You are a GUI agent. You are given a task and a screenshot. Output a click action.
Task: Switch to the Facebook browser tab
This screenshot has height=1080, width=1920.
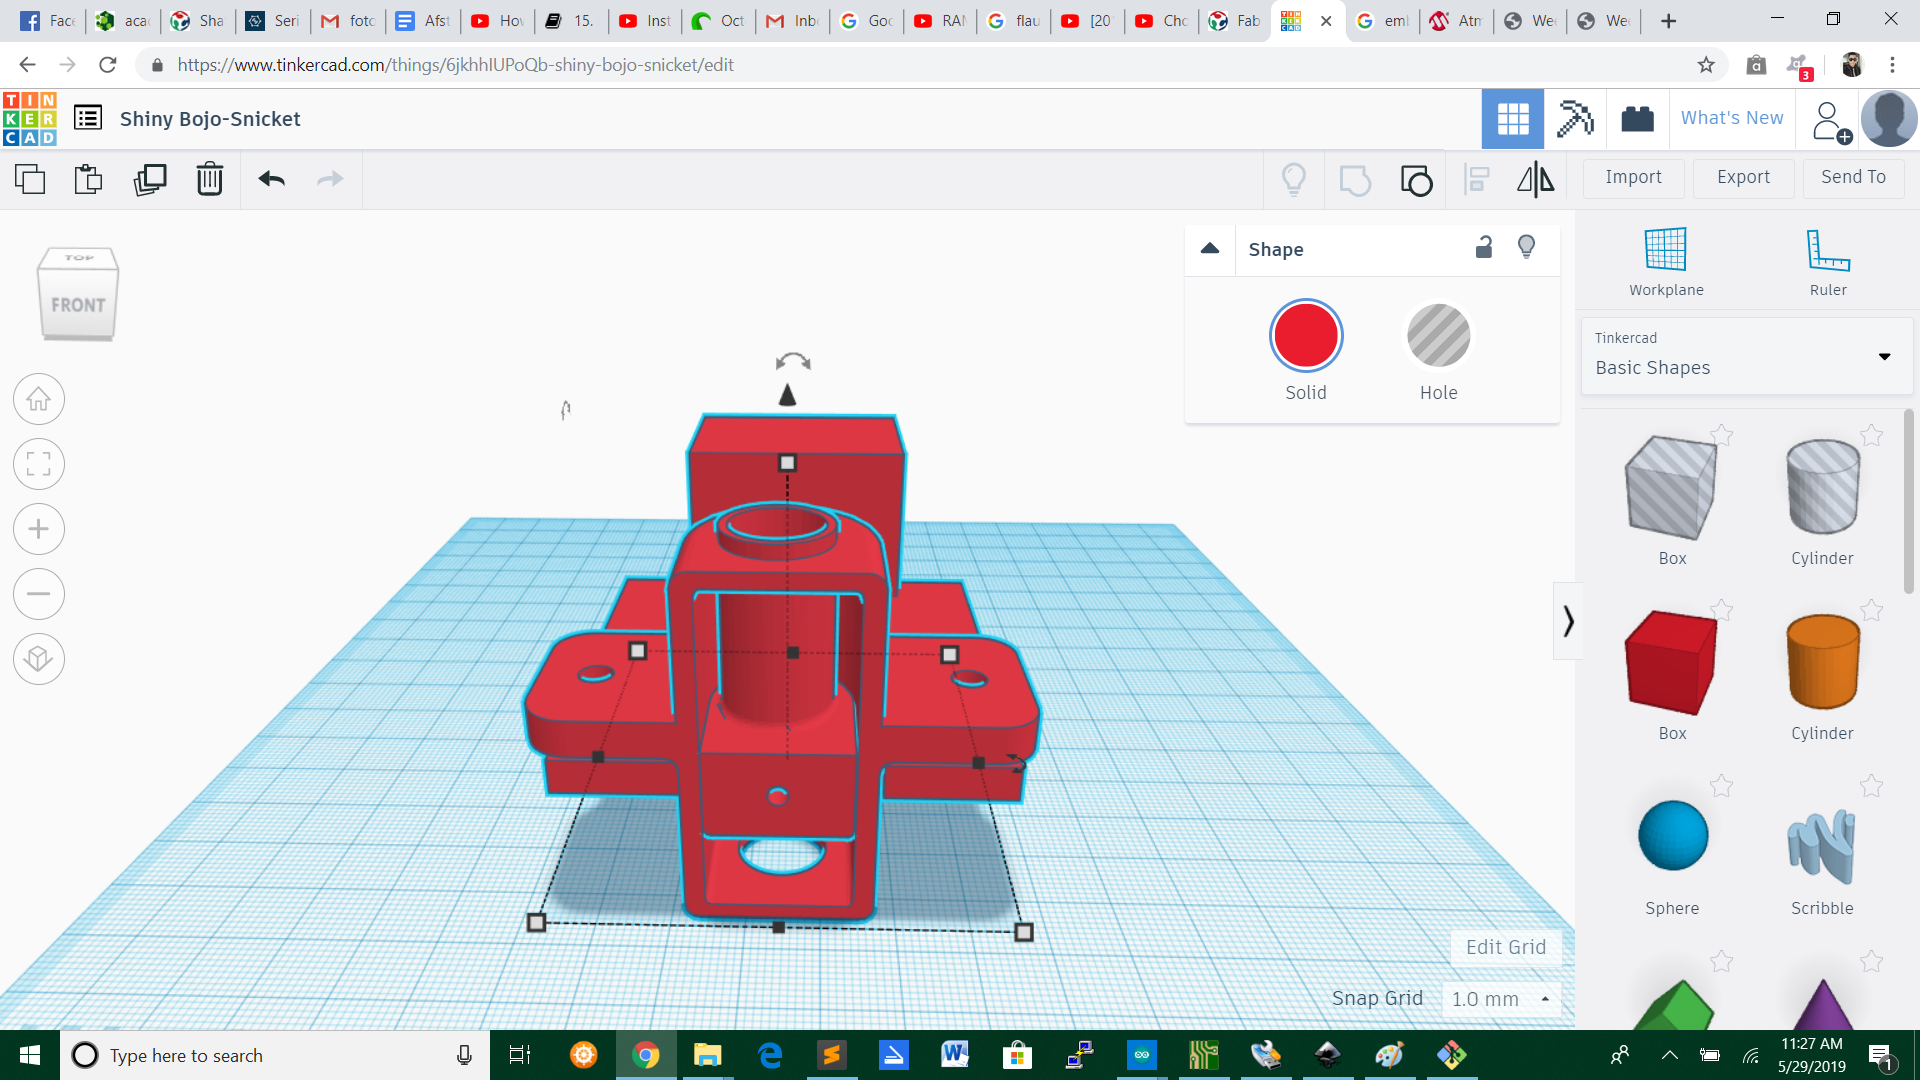pyautogui.click(x=48, y=21)
